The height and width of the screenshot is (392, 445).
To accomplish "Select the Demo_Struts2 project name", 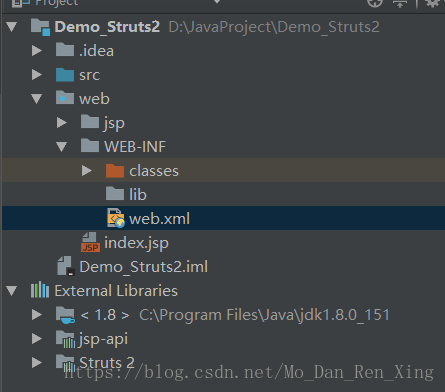I will (x=107, y=27).
